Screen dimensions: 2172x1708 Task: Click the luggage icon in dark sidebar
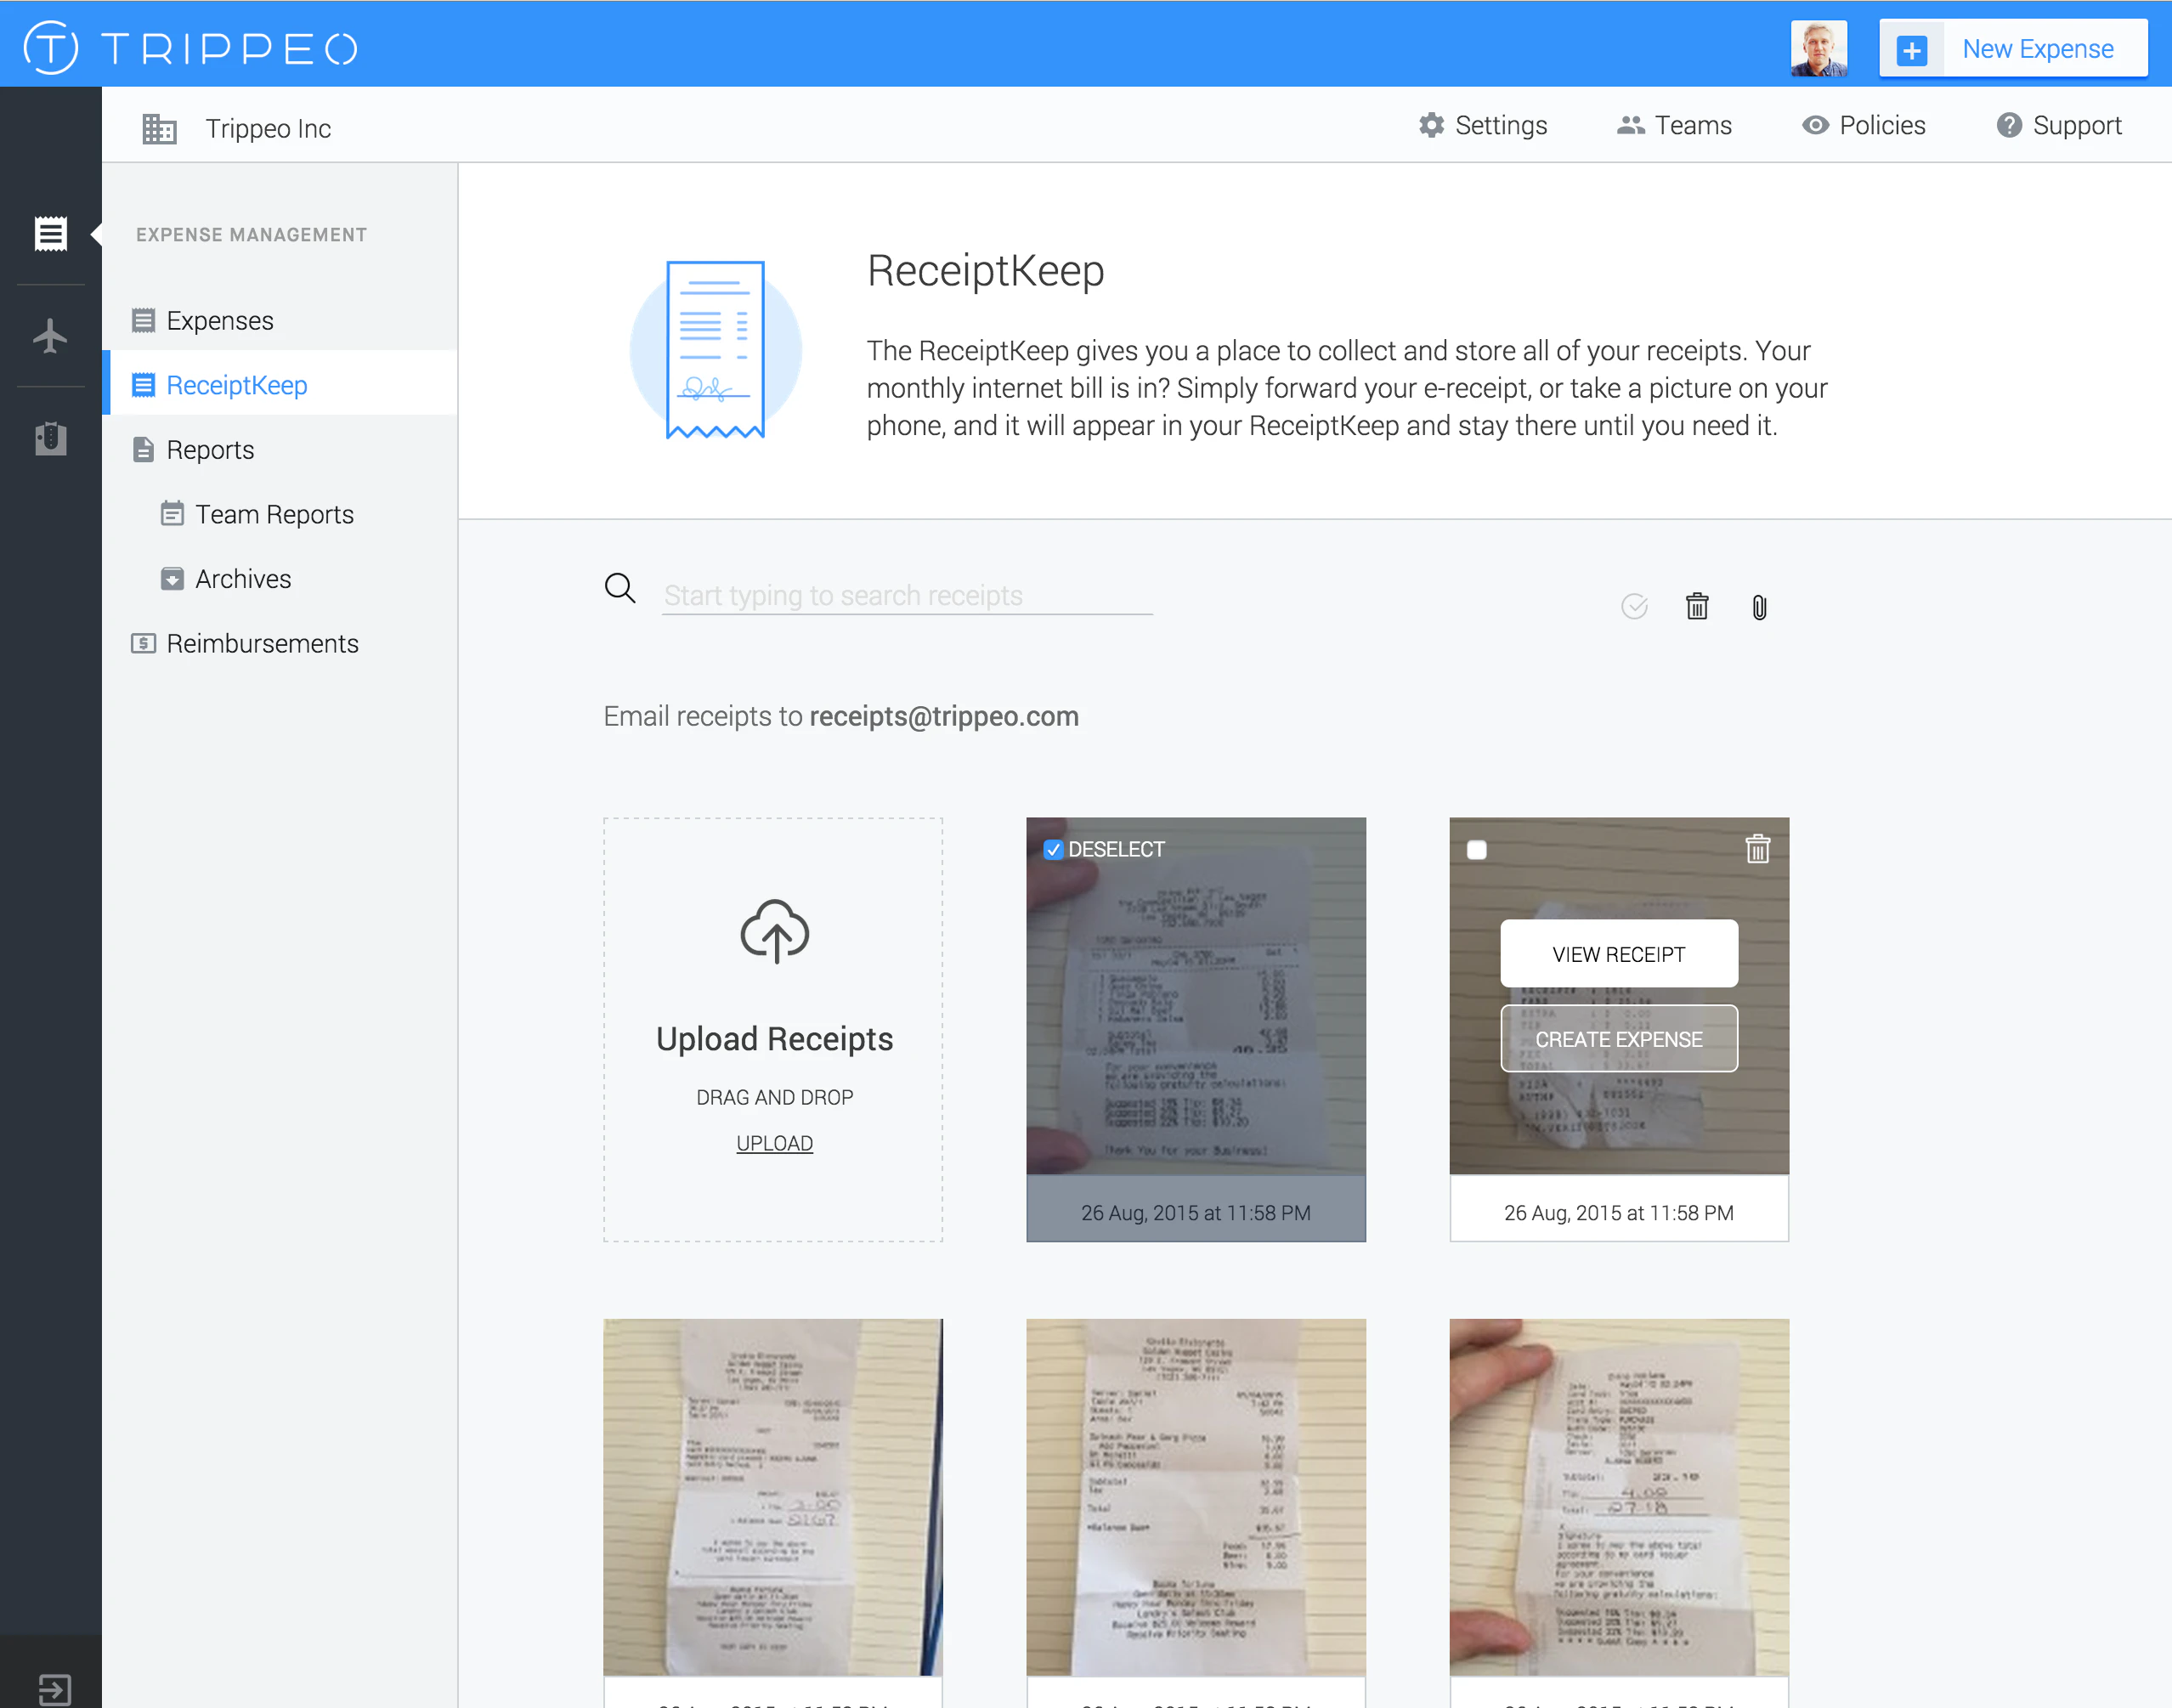[50, 438]
